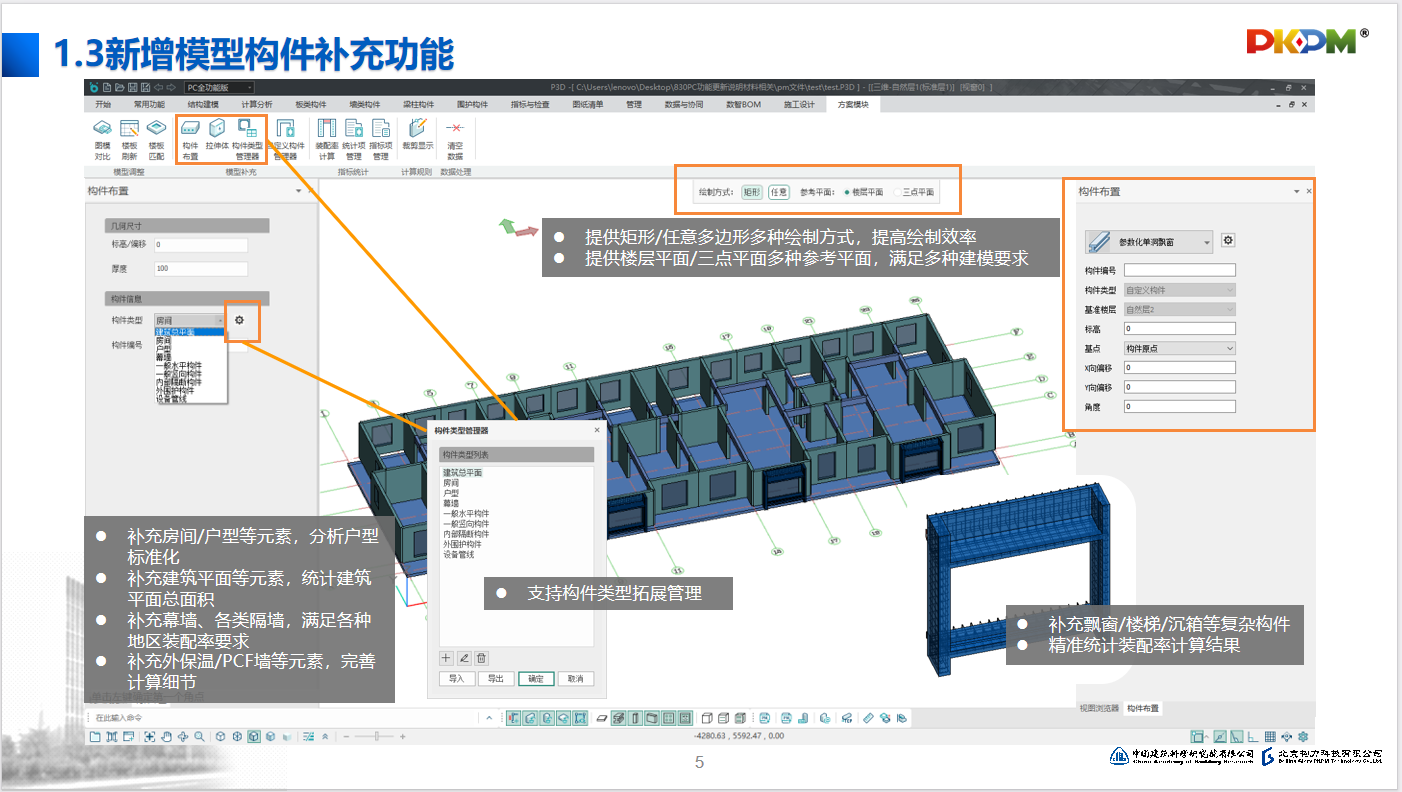The width and height of the screenshot is (1402, 792).
Task: Click the 取消 button
Action: pos(575,679)
